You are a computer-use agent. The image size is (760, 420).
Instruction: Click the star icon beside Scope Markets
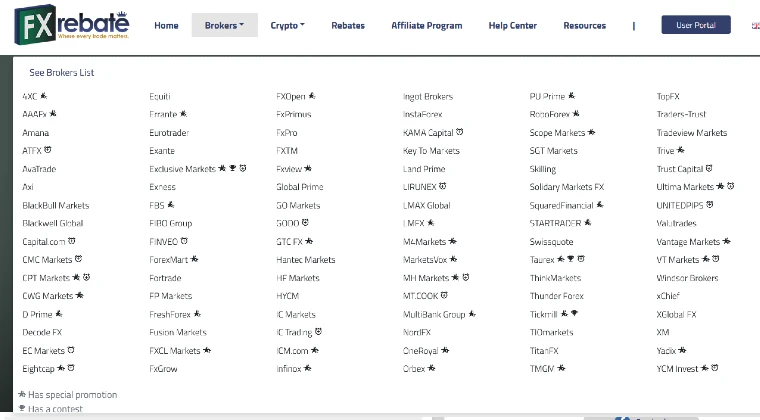[x=592, y=133]
